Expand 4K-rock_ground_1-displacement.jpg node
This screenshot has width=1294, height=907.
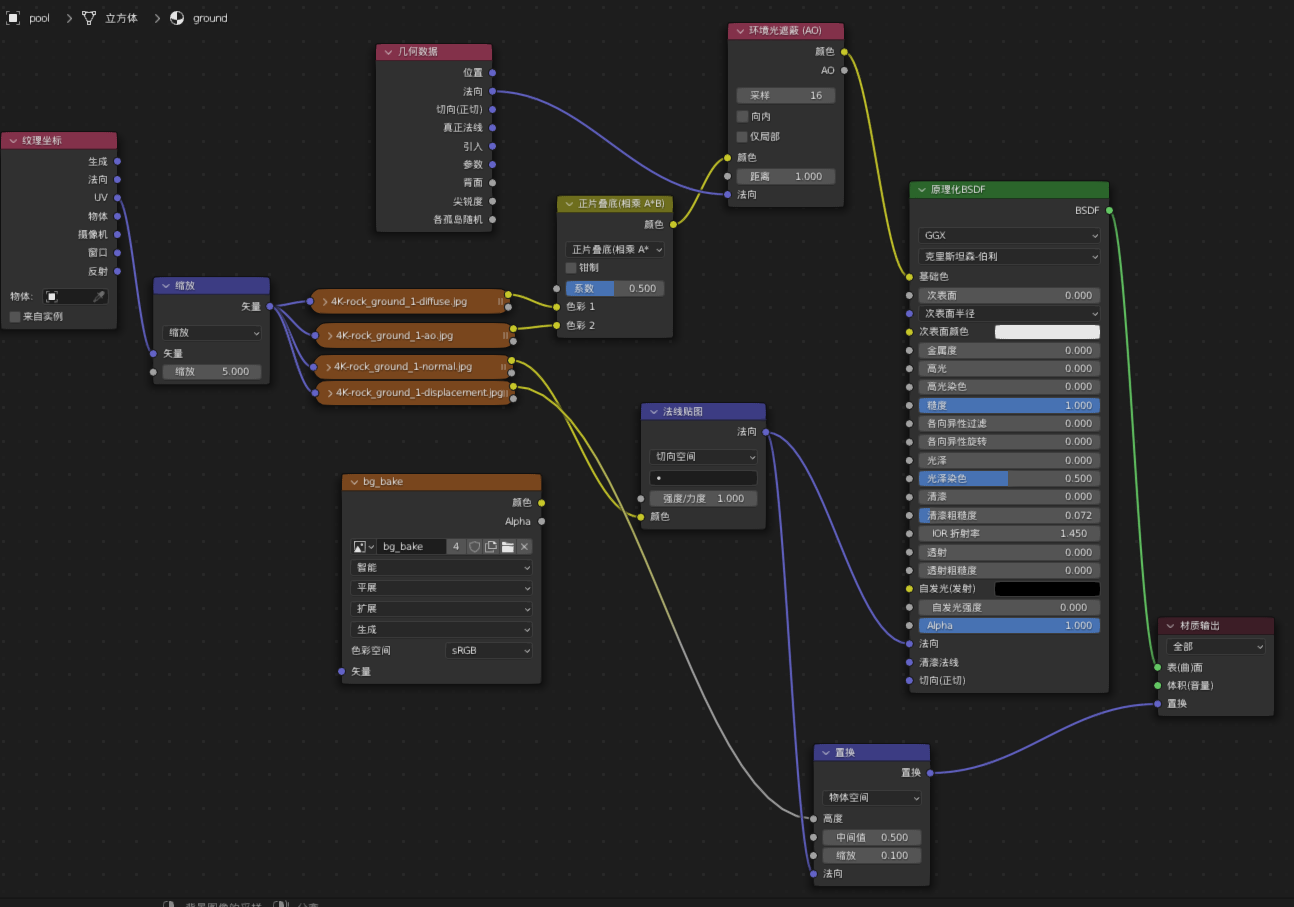pyautogui.click(x=329, y=393)
